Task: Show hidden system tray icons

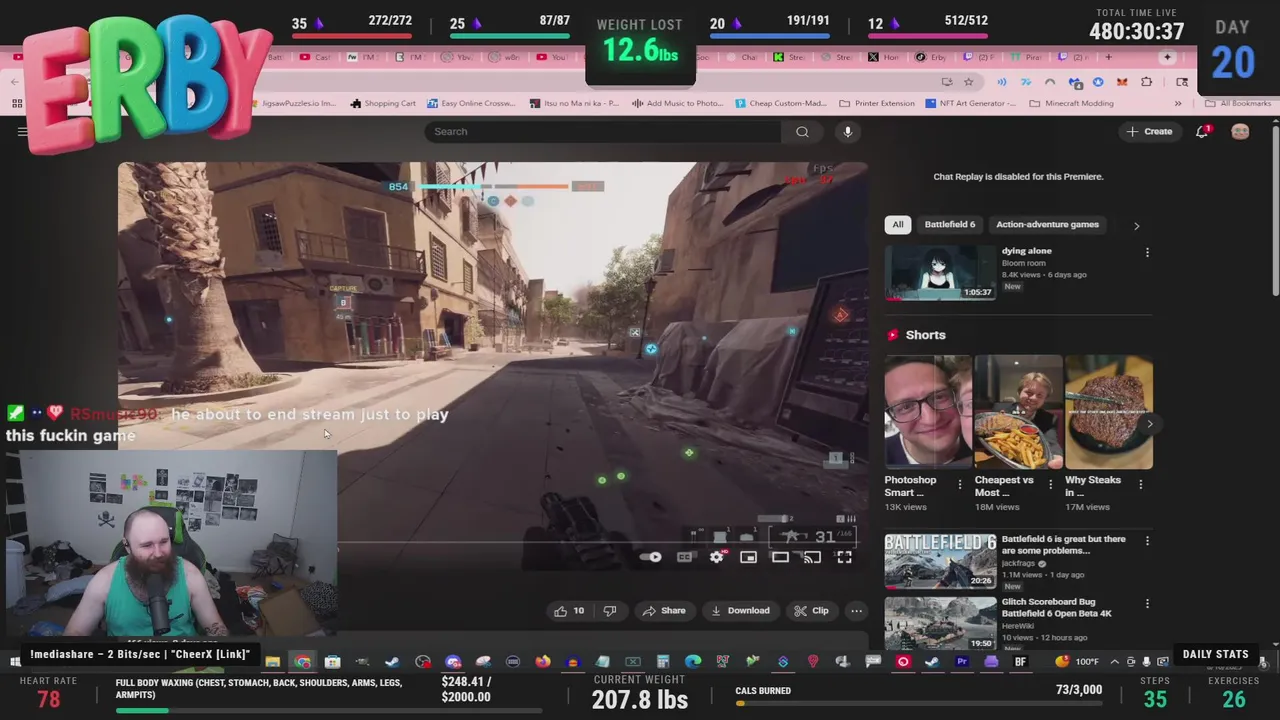Action: [1114, 661]
